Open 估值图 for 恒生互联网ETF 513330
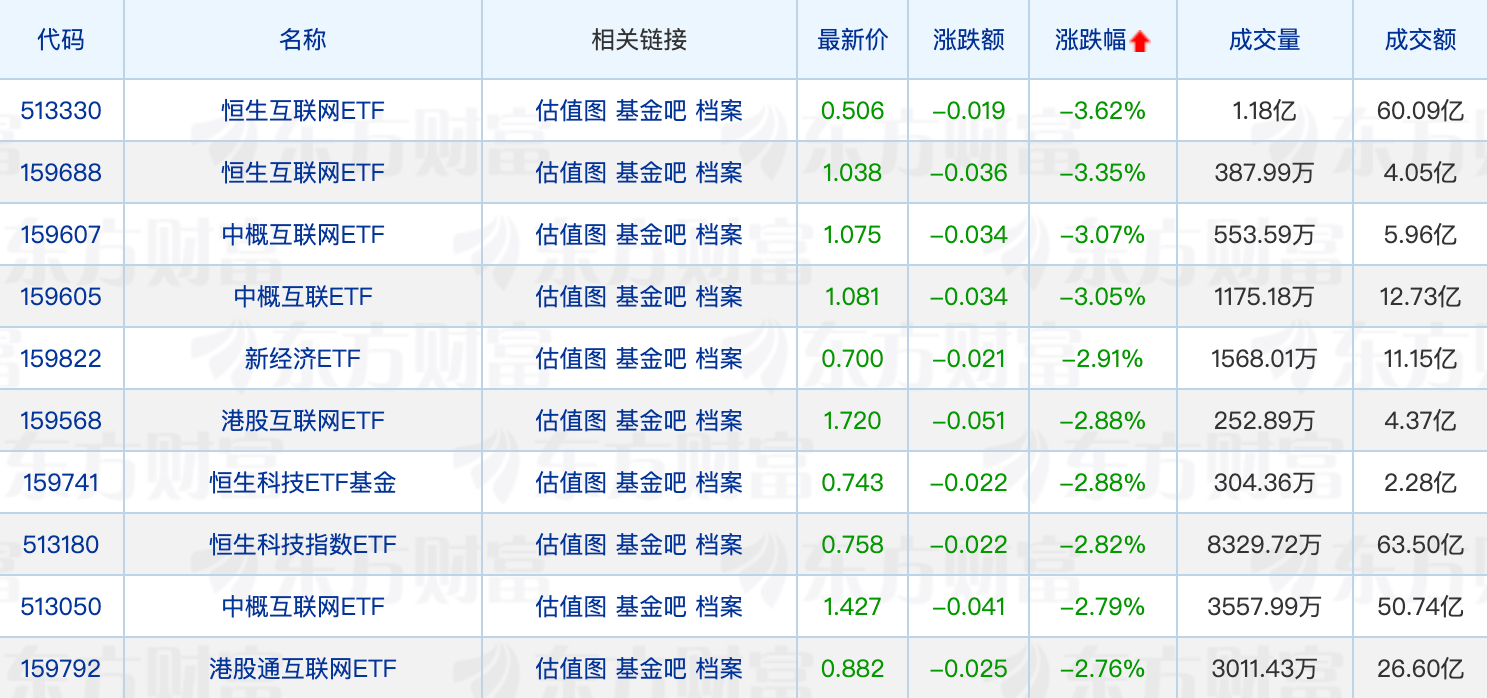 click(x=571, y=111)
